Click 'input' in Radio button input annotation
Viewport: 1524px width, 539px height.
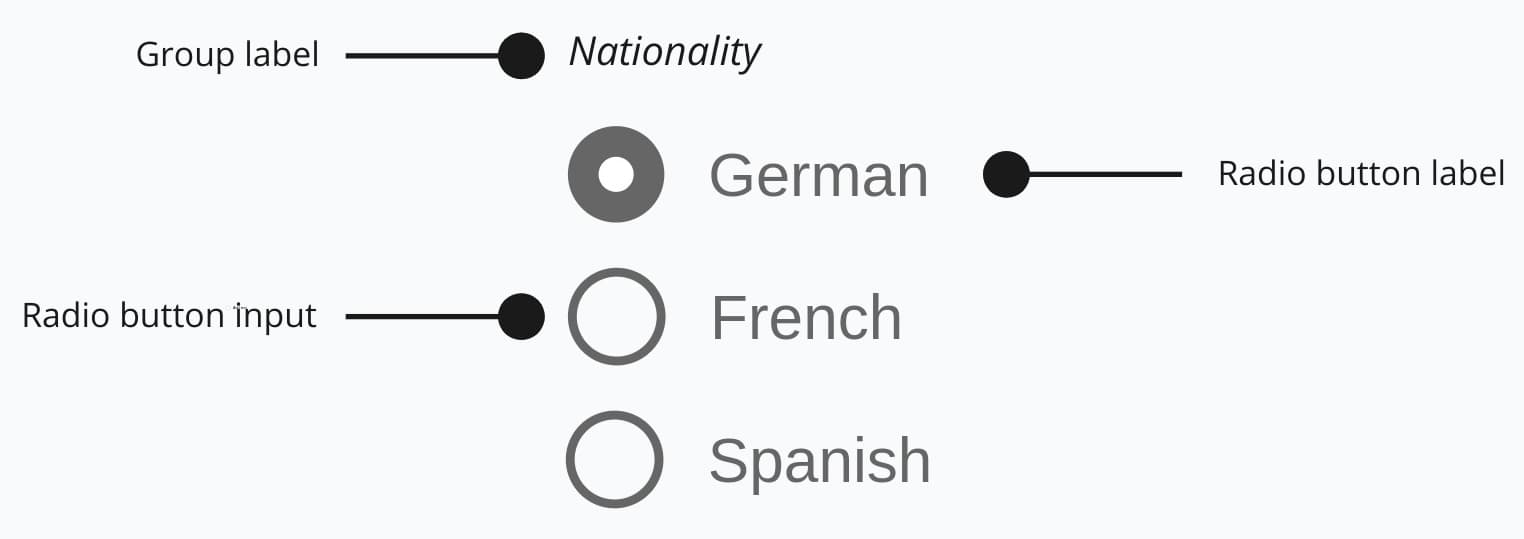(x=274, y=317)
